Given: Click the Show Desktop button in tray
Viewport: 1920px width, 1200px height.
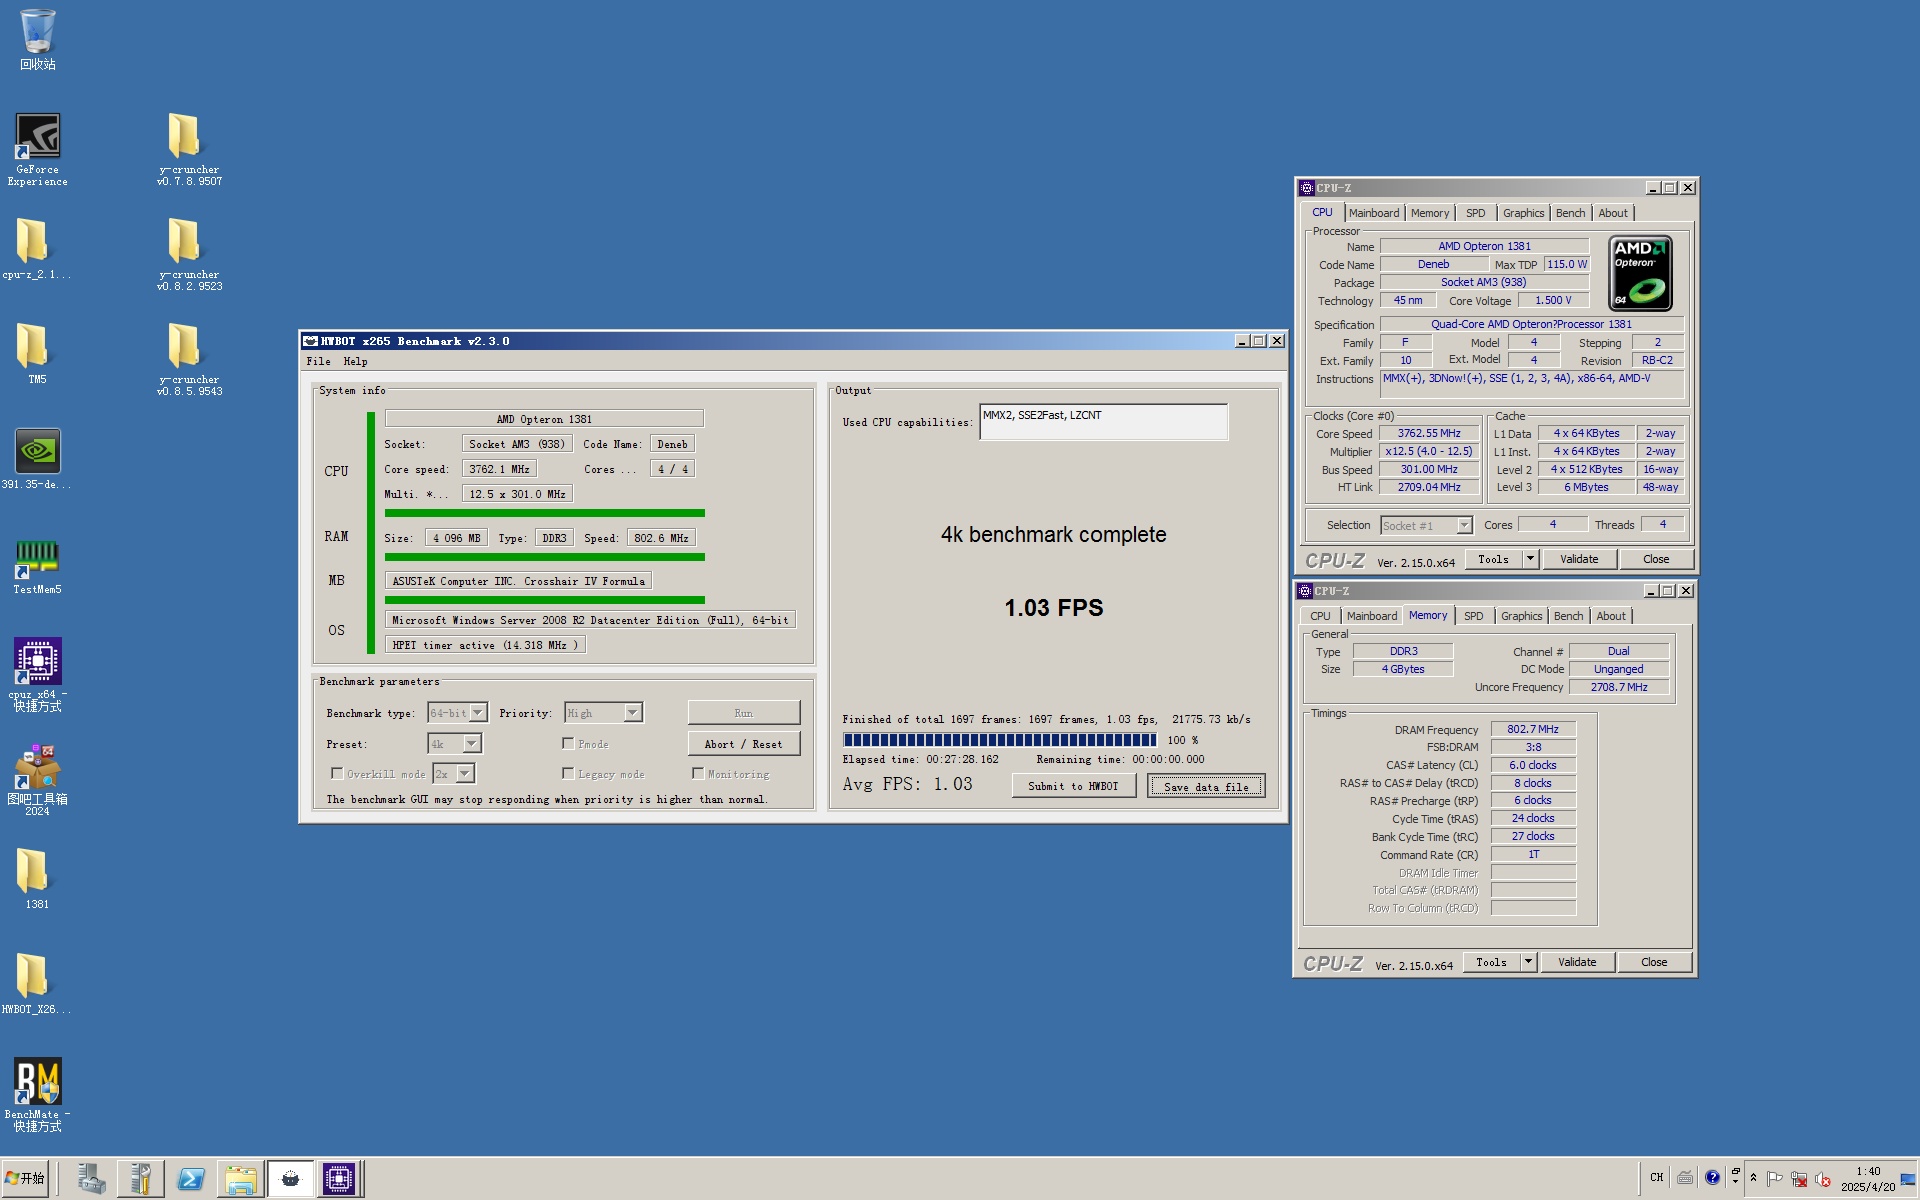Looking at the screenshot, I should coord(1909,1179).
